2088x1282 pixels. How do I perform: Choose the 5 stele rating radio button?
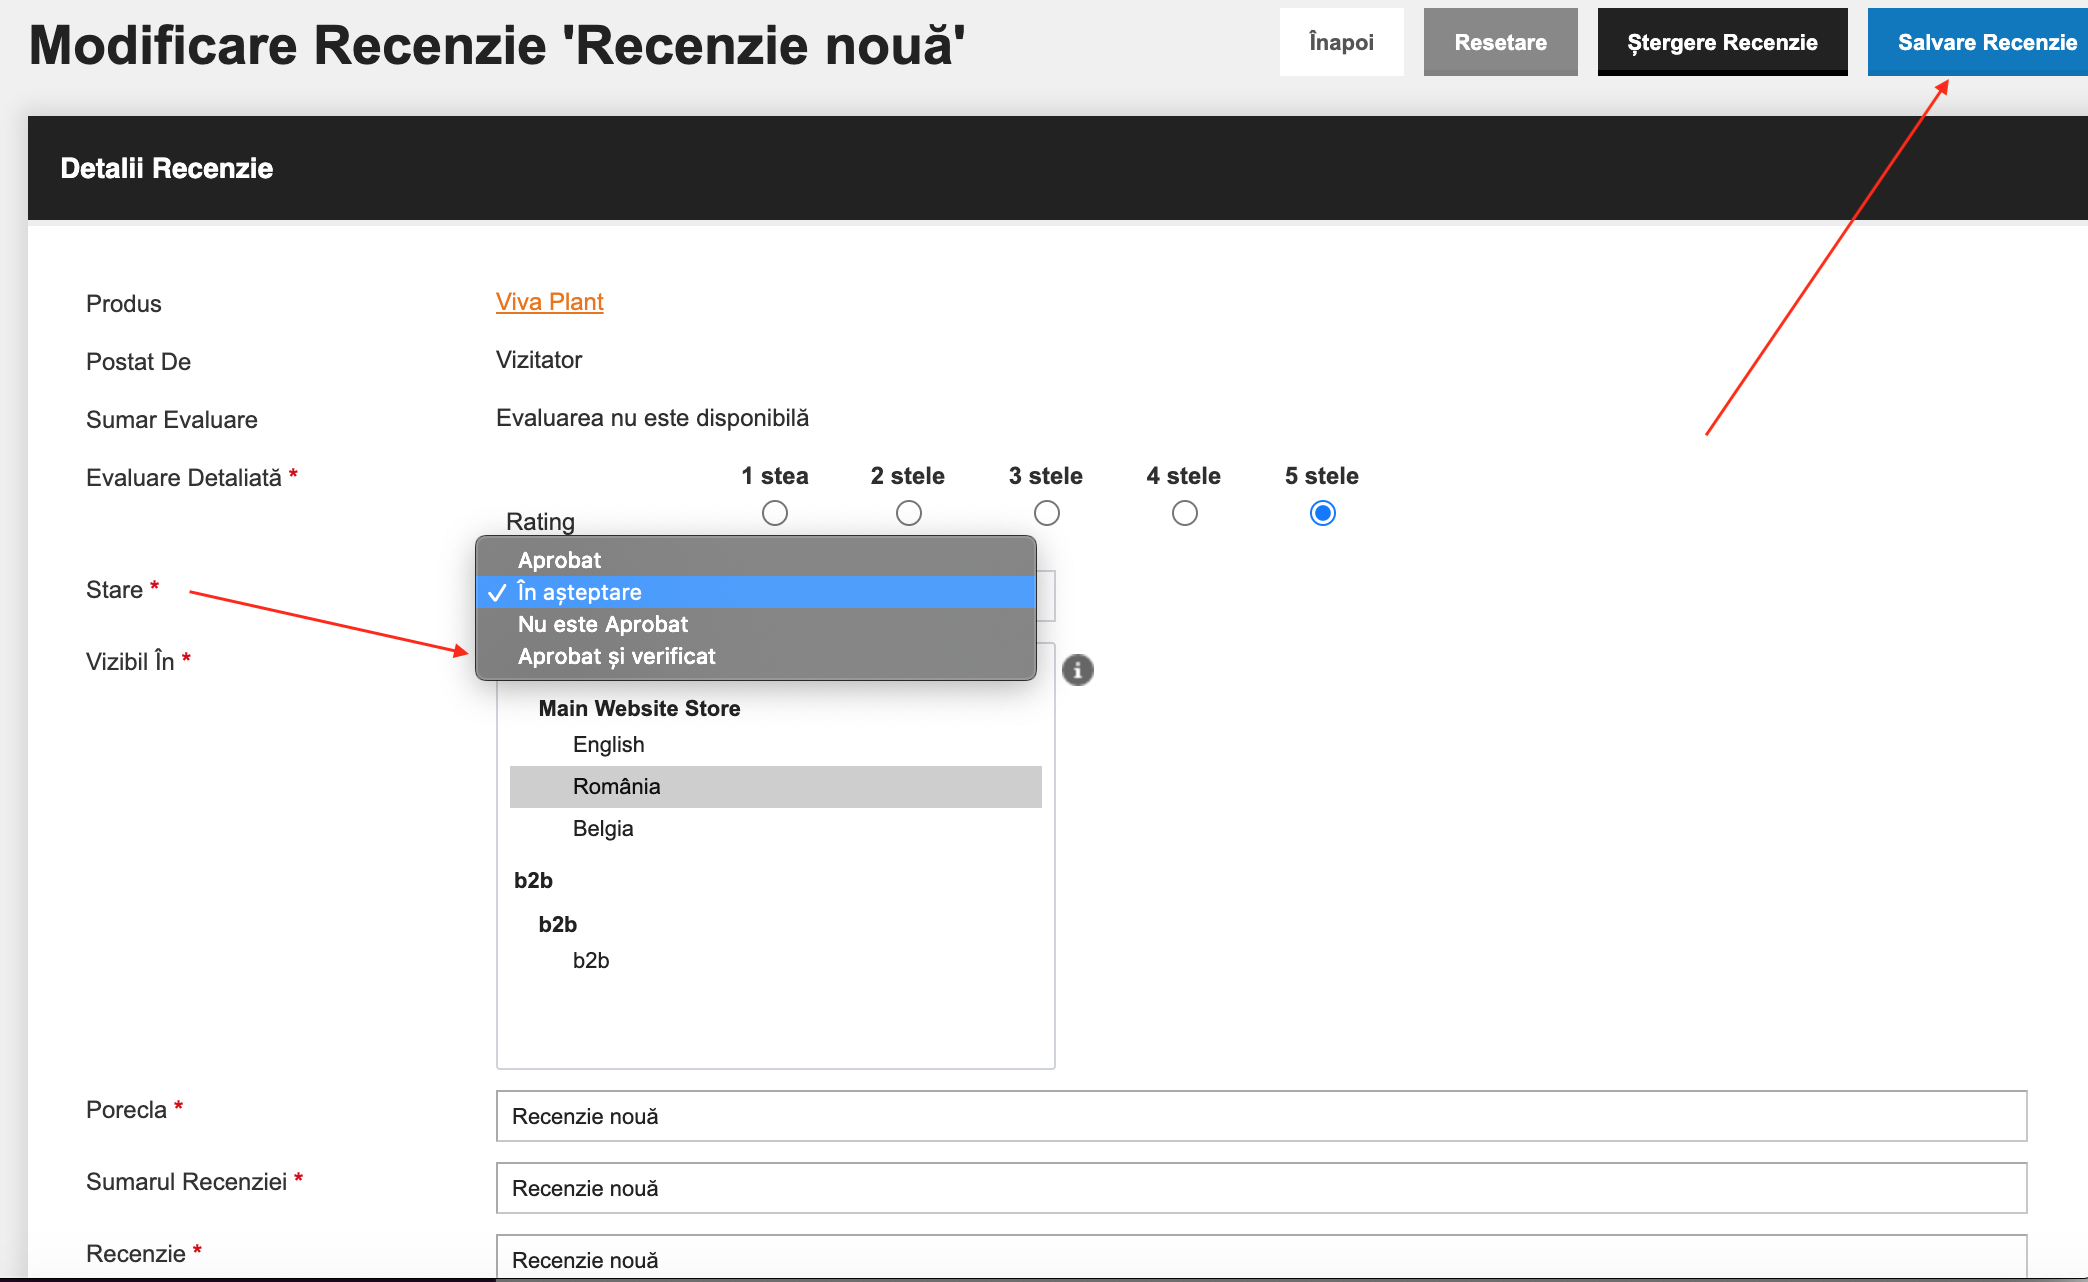tap(1323, 513)
